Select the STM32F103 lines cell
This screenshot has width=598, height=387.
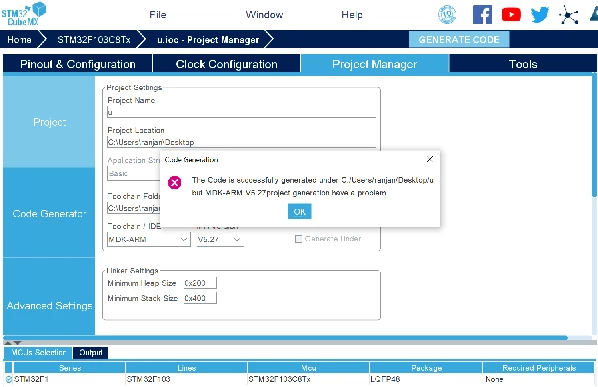coord(186,379)
